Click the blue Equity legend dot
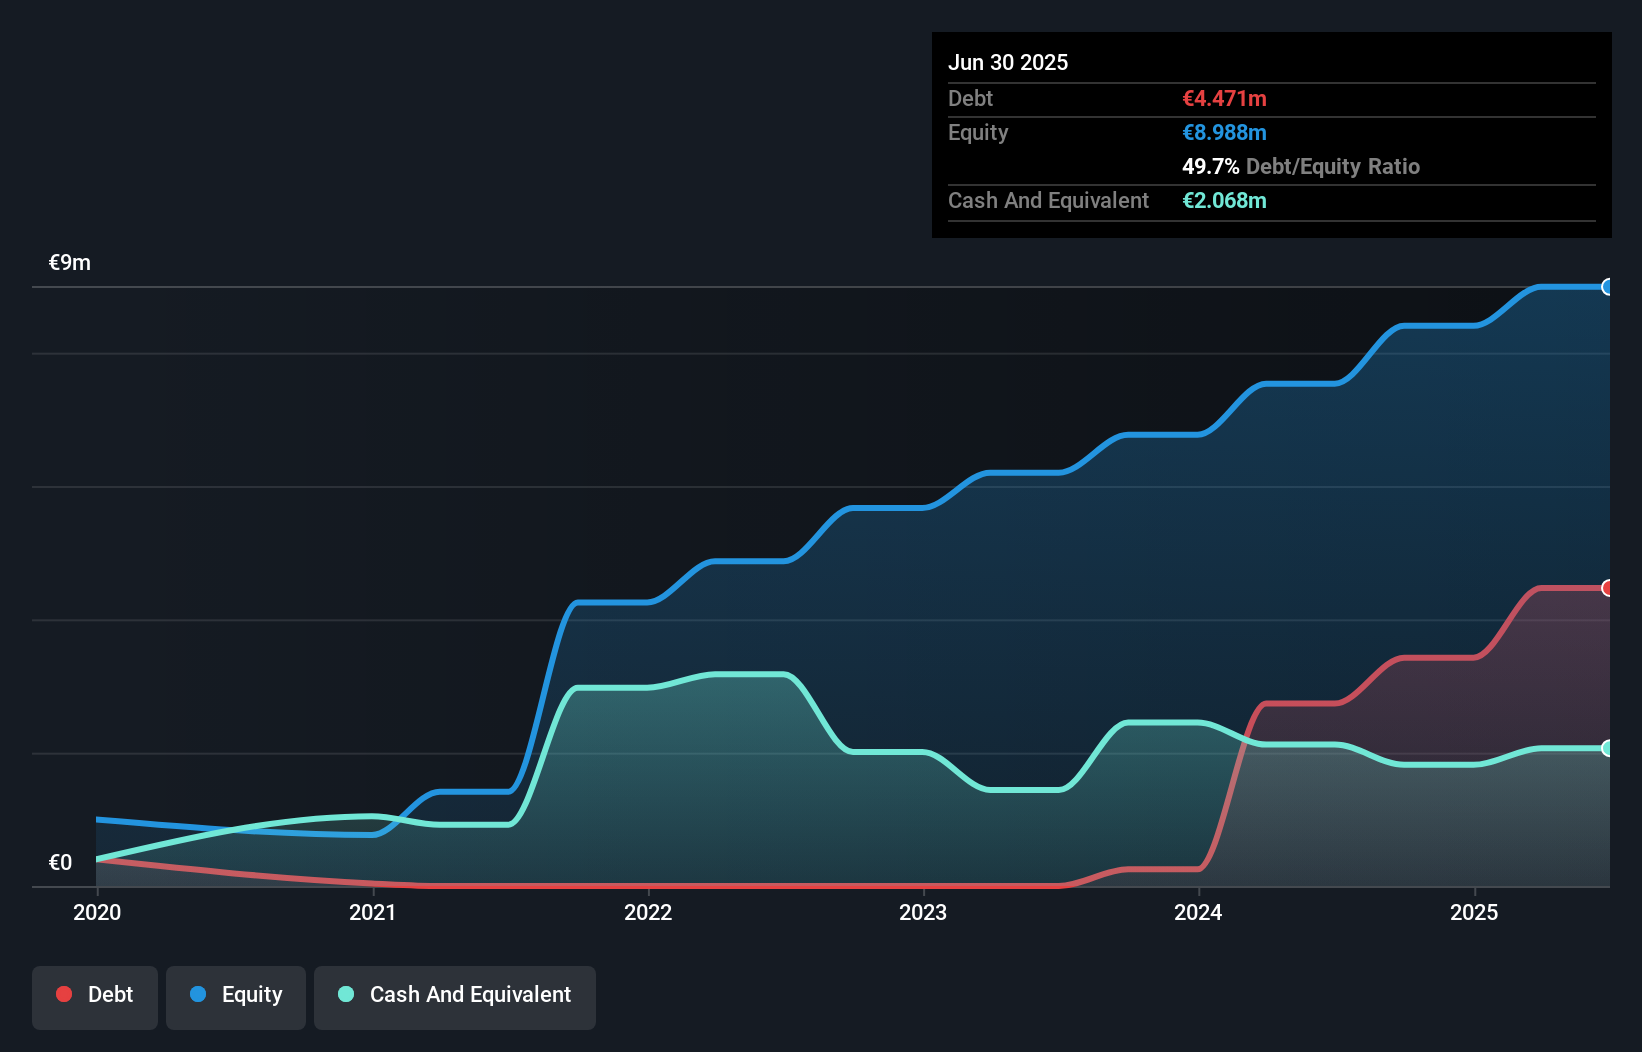Viewport: 1642px width, 1052px height. point(197,994)
